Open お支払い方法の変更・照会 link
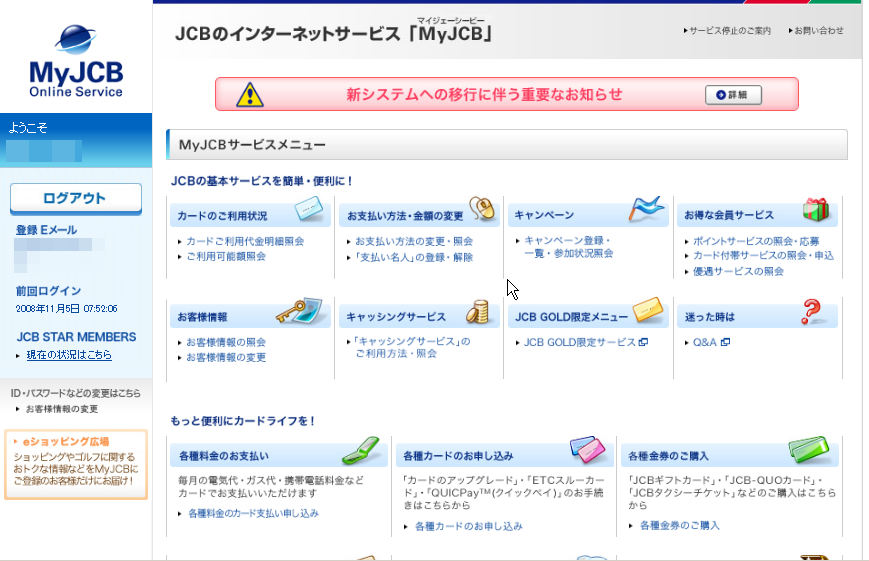This screenshot has height=561, width=869. [414, 242]
